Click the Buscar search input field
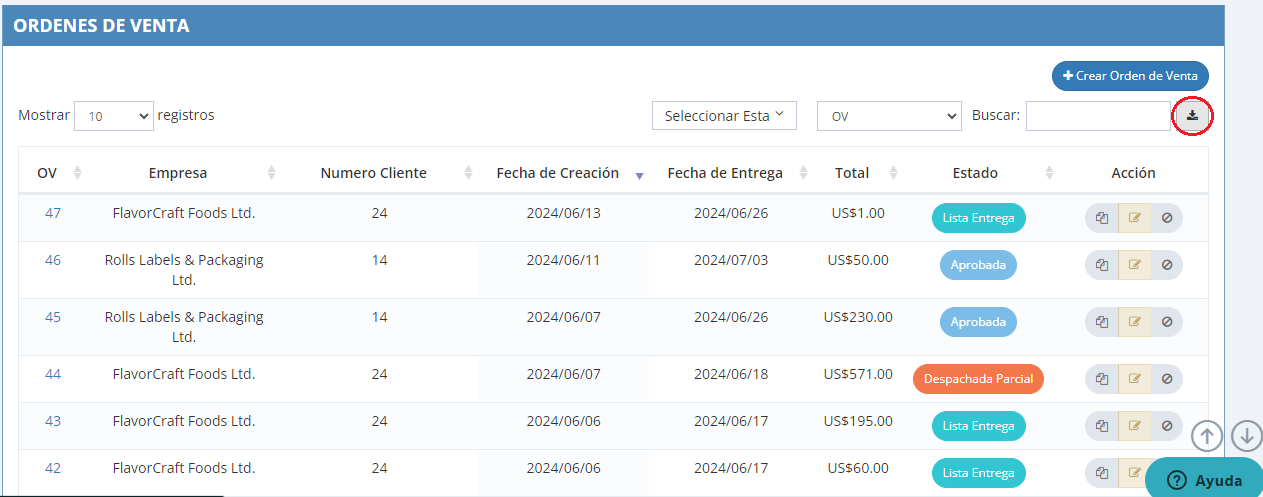1263x497 pixels. pos(1097,116)
